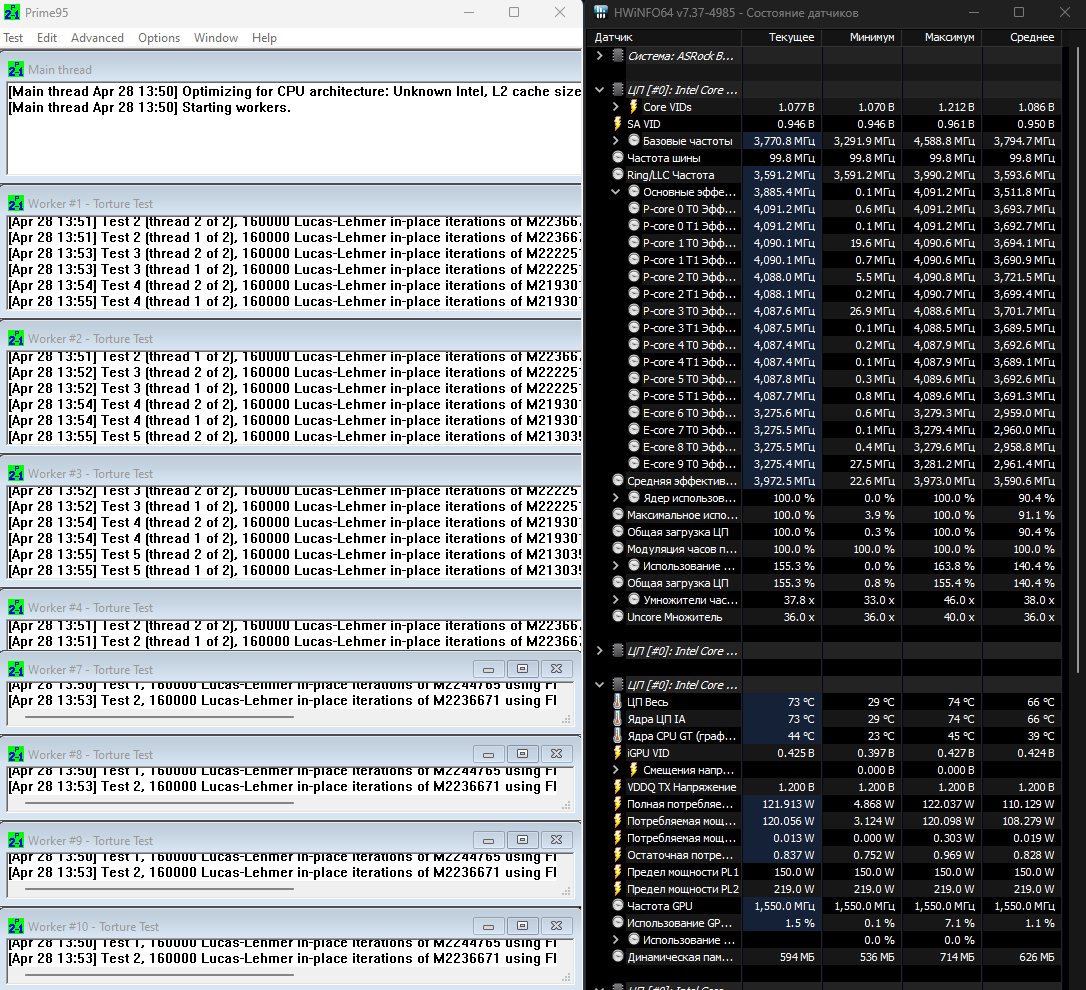
Task: Click the clock icon beside Частота шины
Action: pyautogui.click(x=618, y=157)
